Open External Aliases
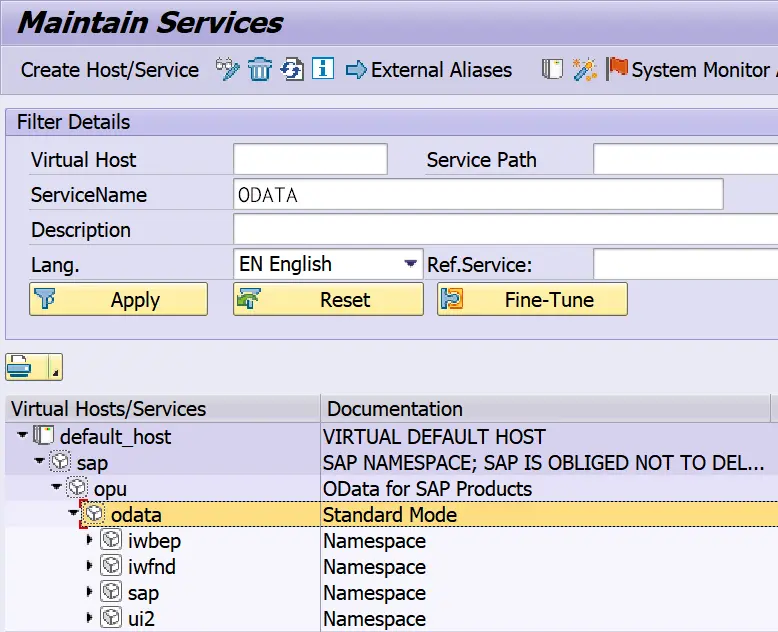This screenshot has width=778, height=632. pyautogui.click(x=429, y=70)
